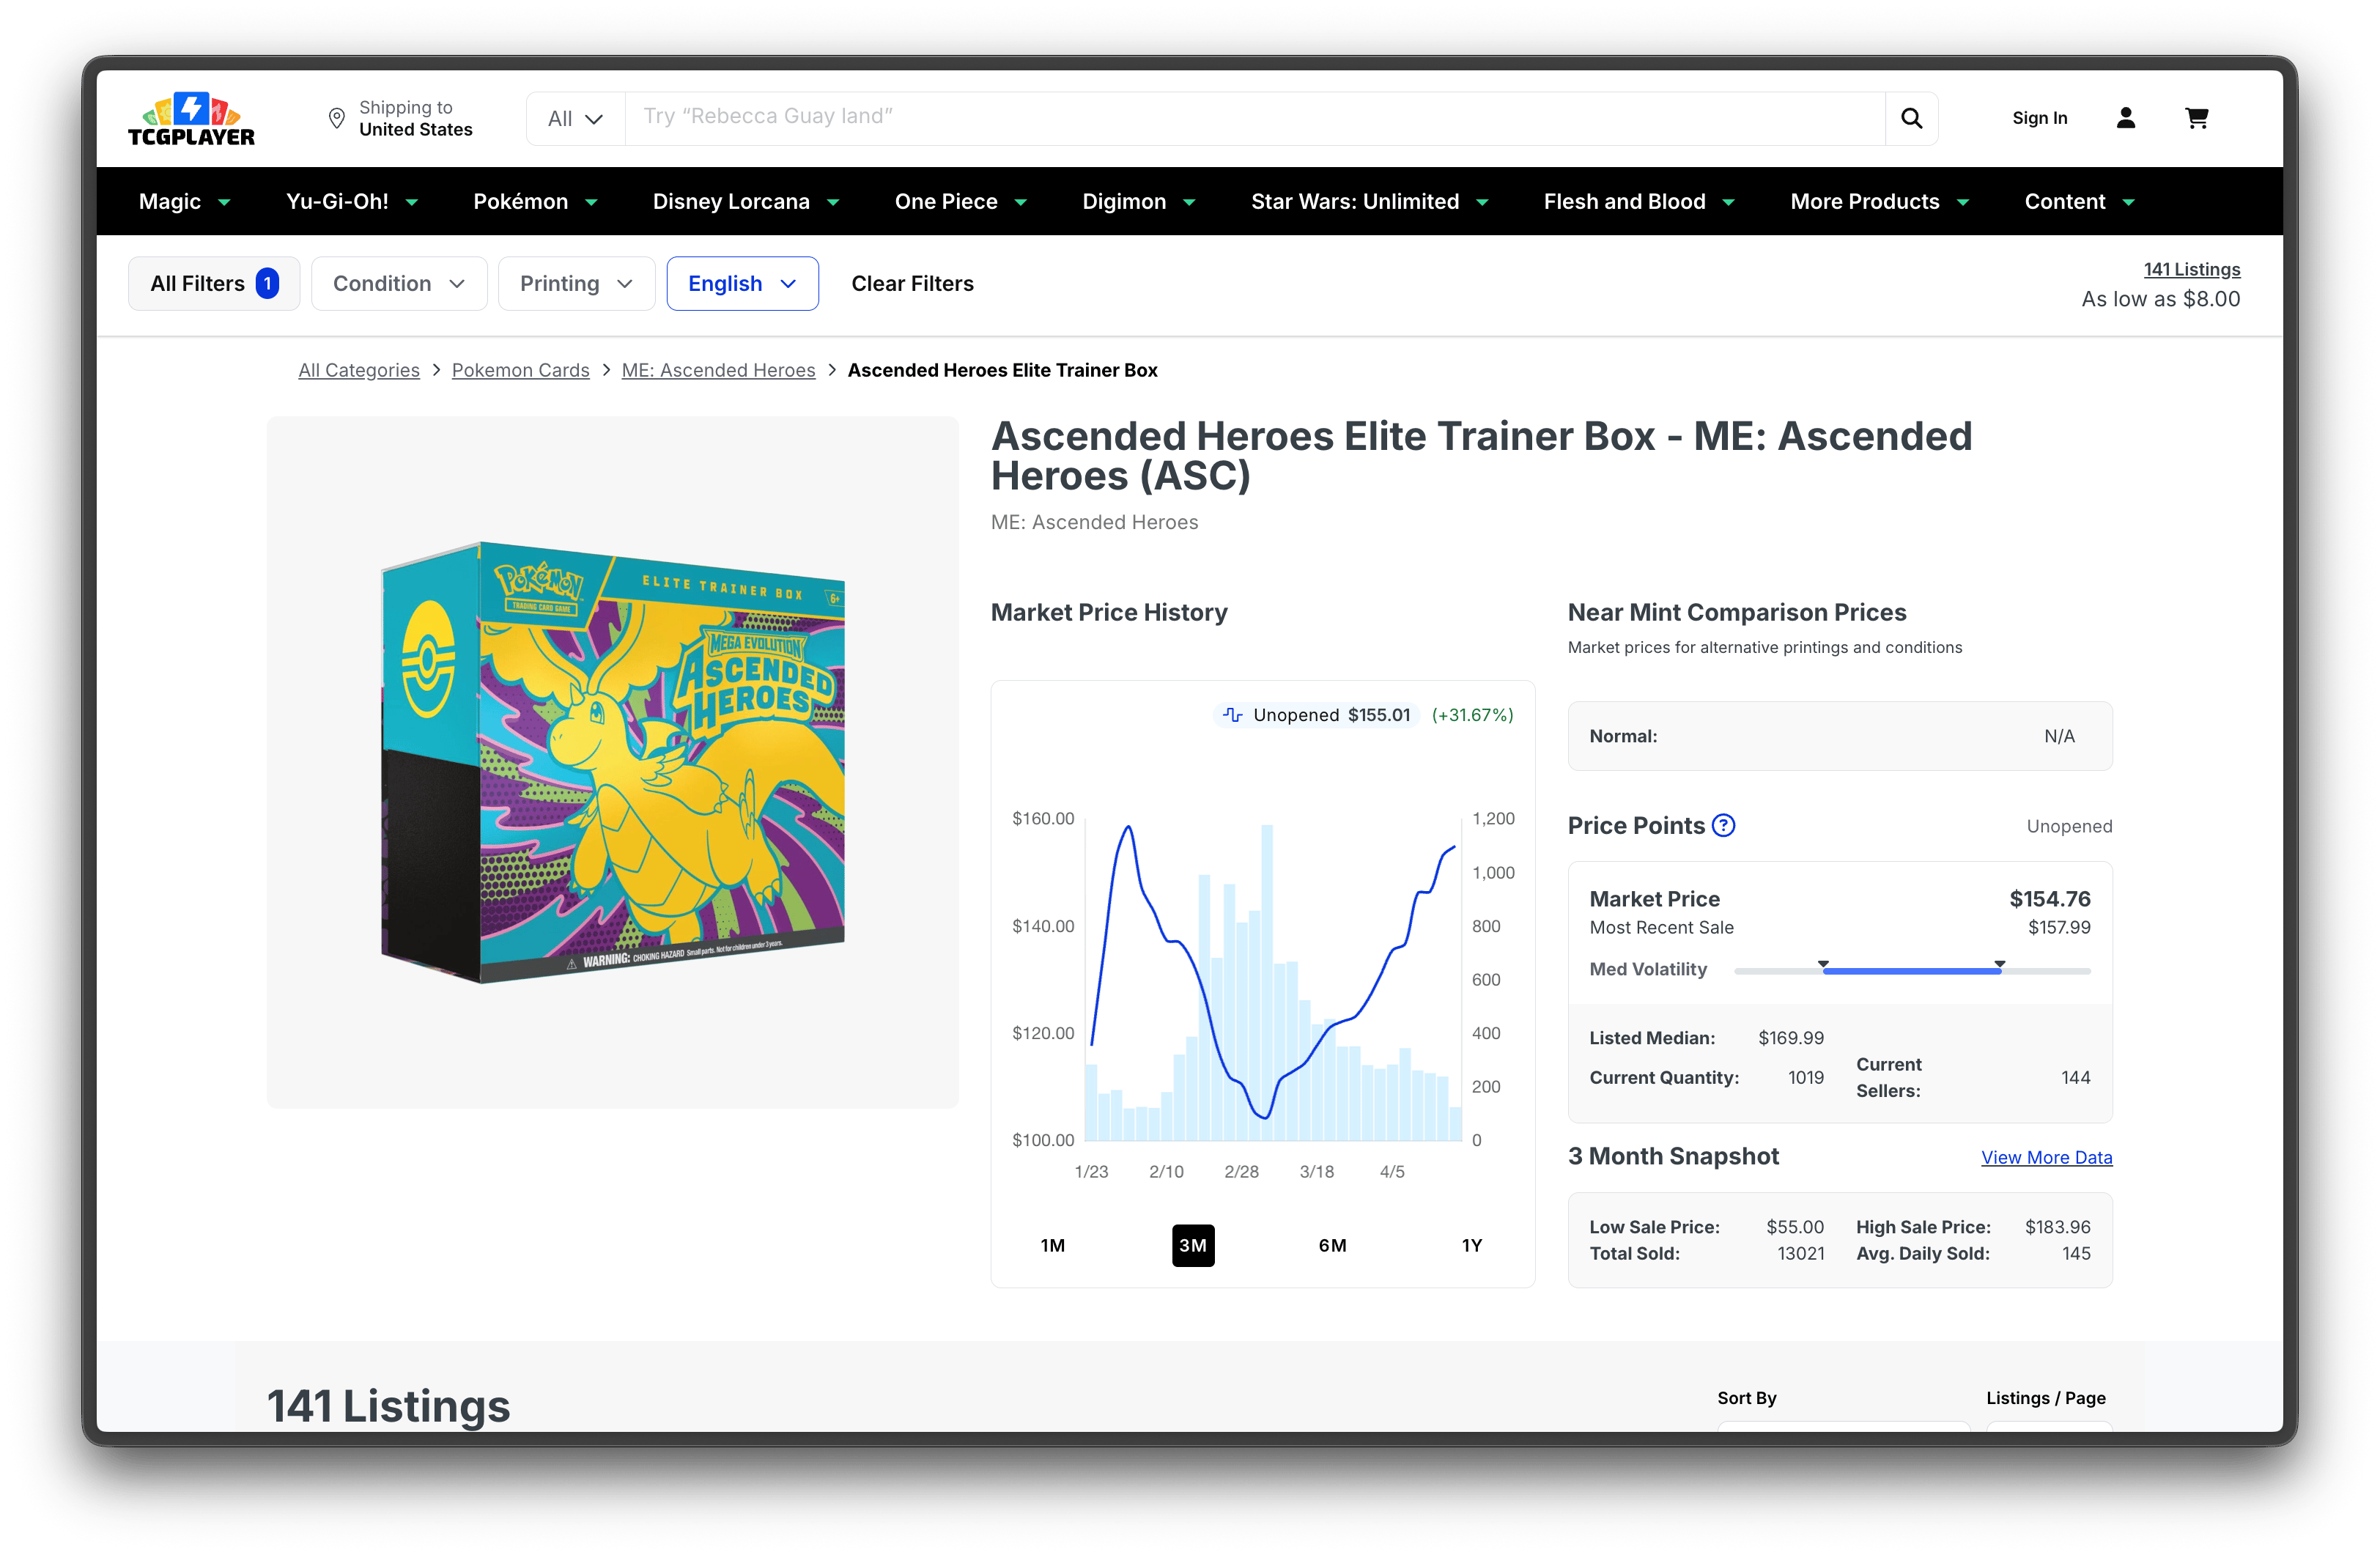Click the shipping location pin icon

337,118
